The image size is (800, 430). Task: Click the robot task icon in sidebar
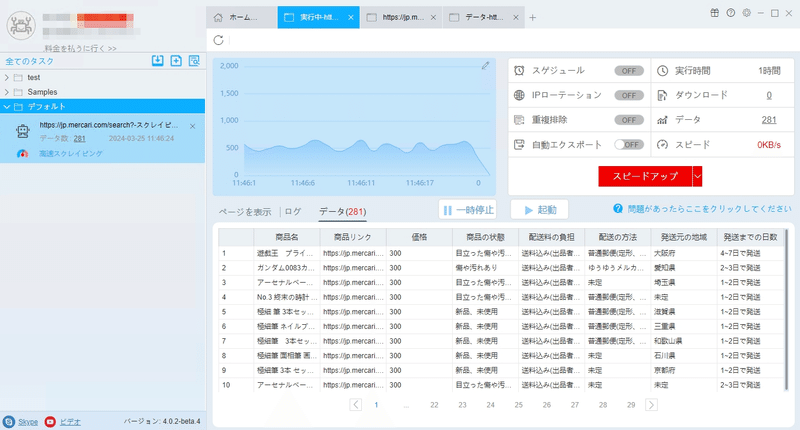[x=22, y=131]
